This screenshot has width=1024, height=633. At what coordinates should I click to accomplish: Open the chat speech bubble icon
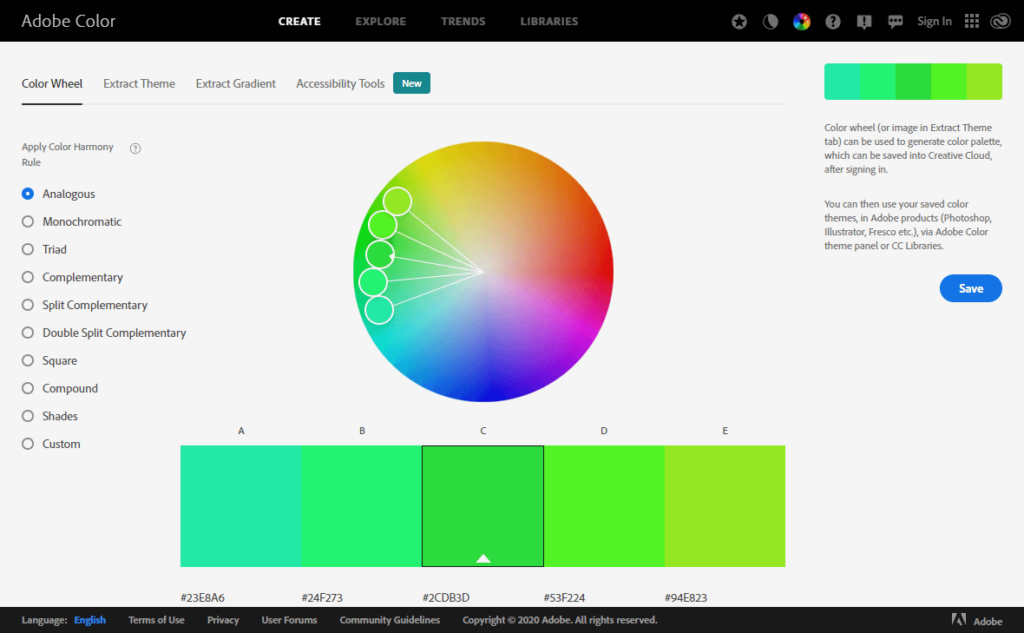click(895, 22)
